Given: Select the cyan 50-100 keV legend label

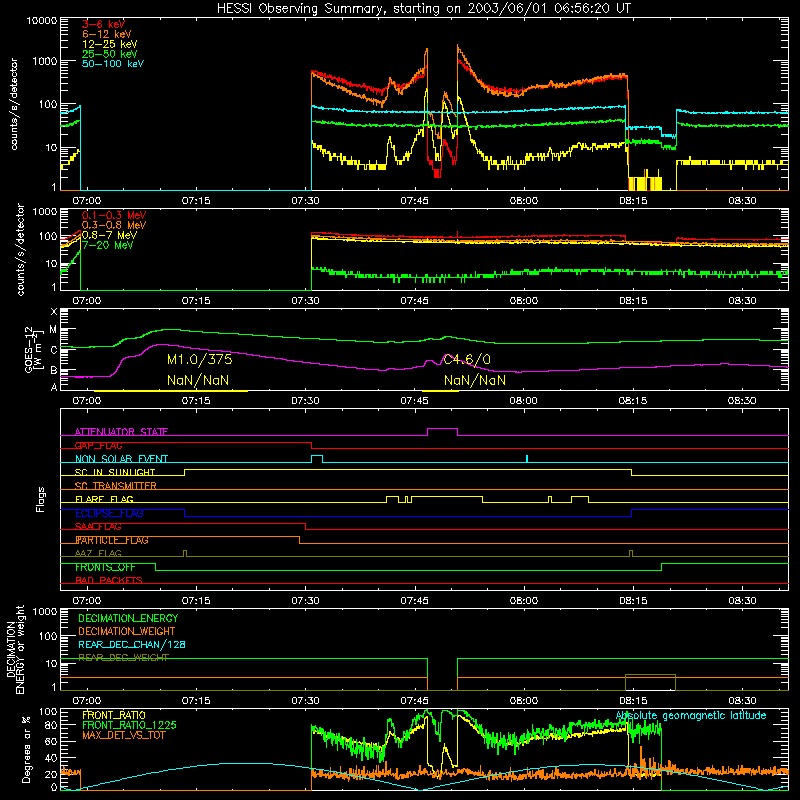Looking at the screenshot, I should (112, 64).
